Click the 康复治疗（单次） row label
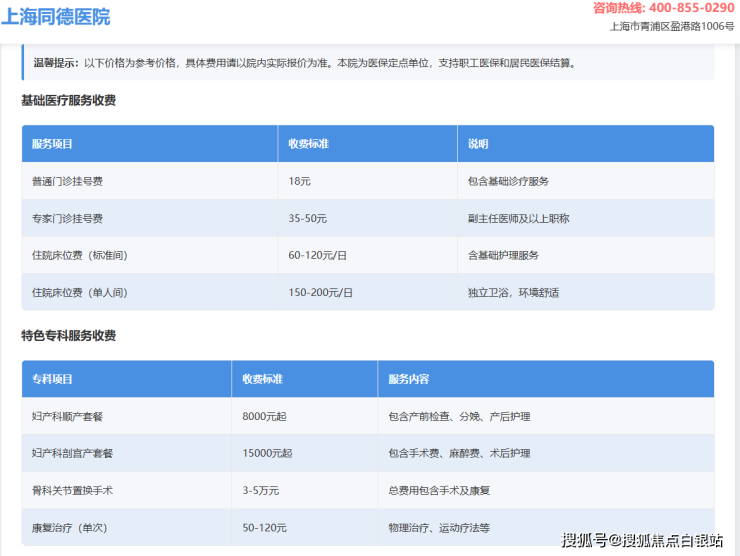 pos(74,527)
